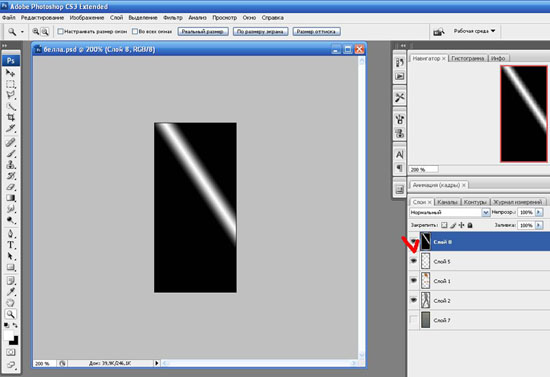The width and height of the screenshot is (550, 377).
Task: Show layer Слой 7 via visibility box
Action: coord(414,320)
